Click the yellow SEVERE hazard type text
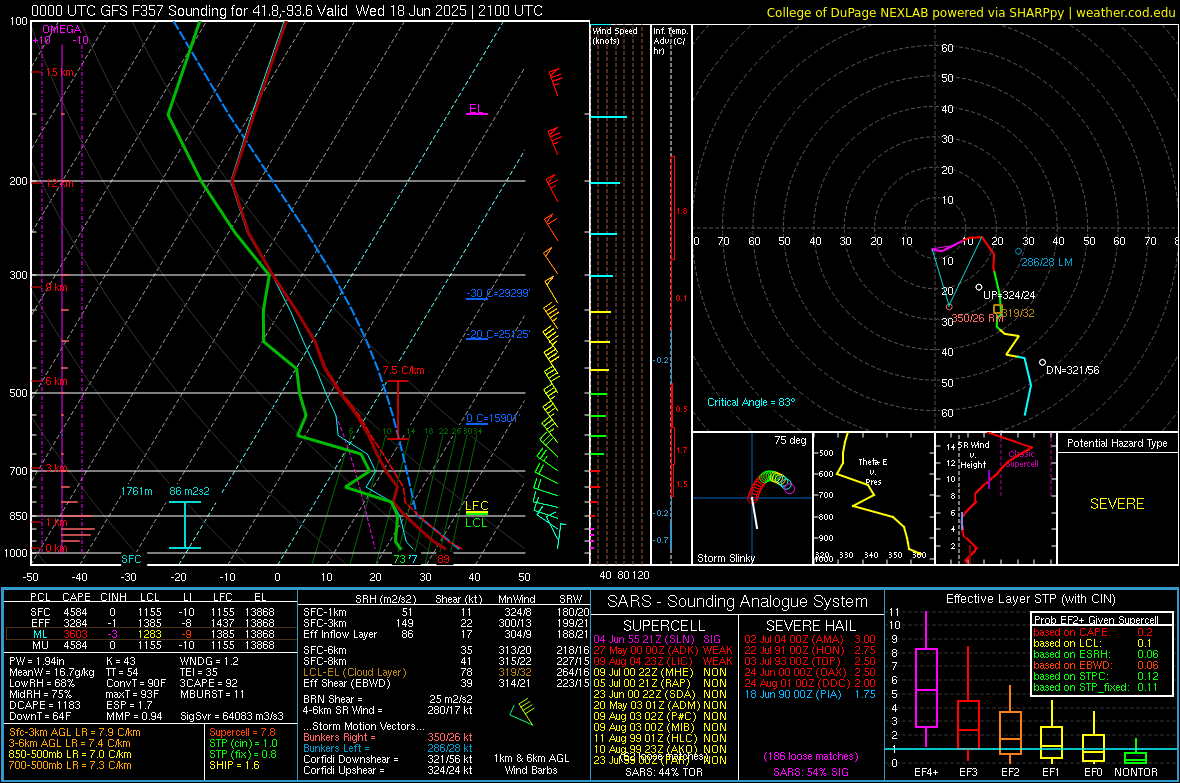The image size is (1180, 783). (1117, 504)
